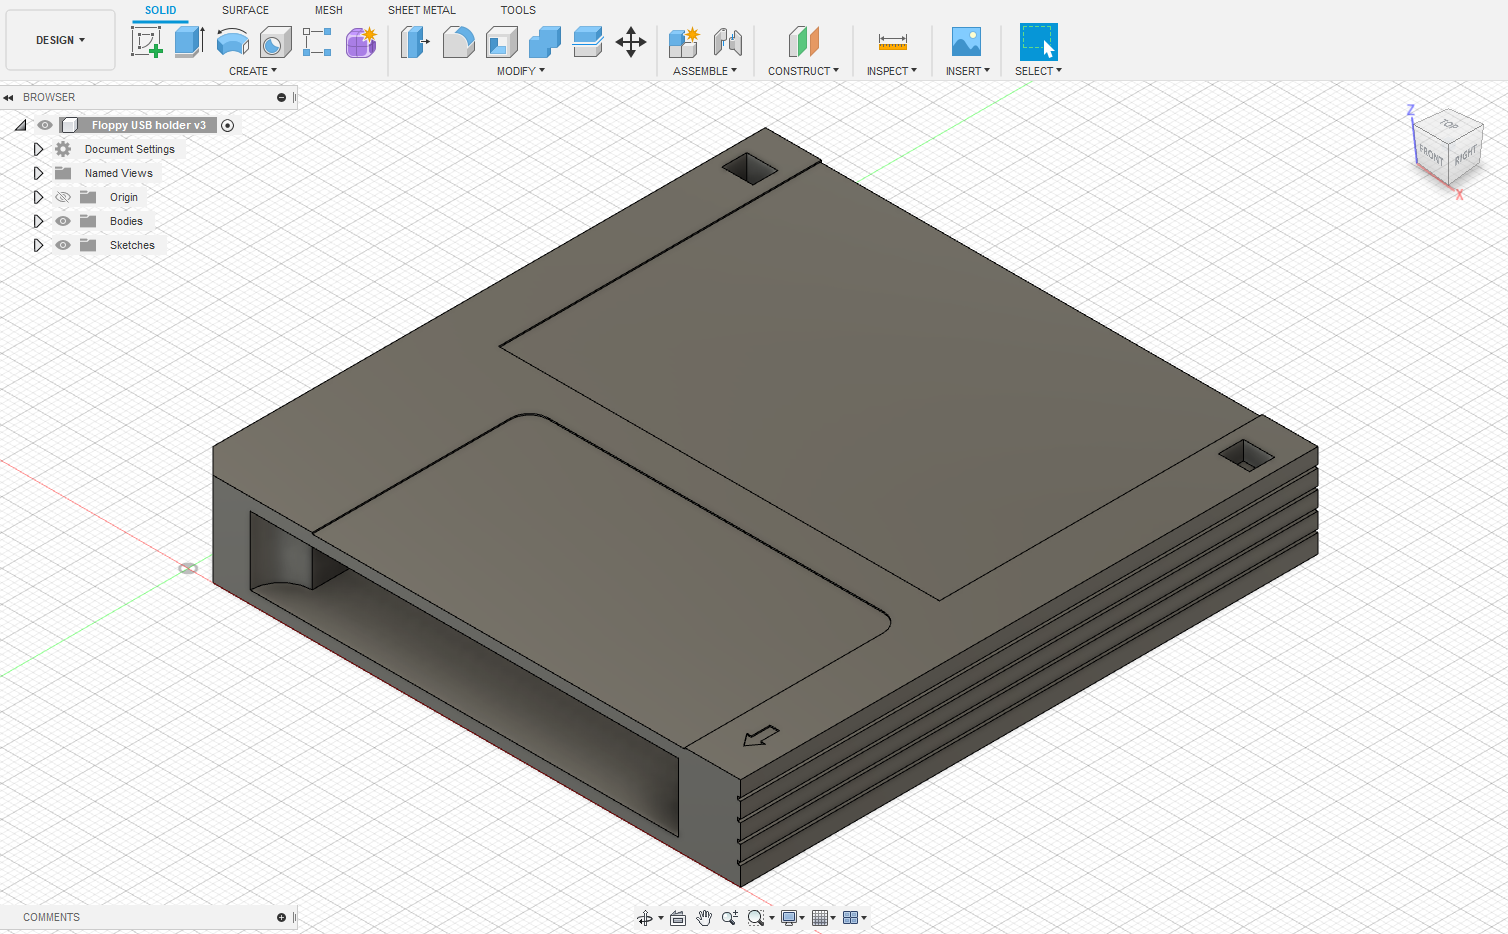
Task: Activate the Select tool icon
Action: tap(1038, 42)
